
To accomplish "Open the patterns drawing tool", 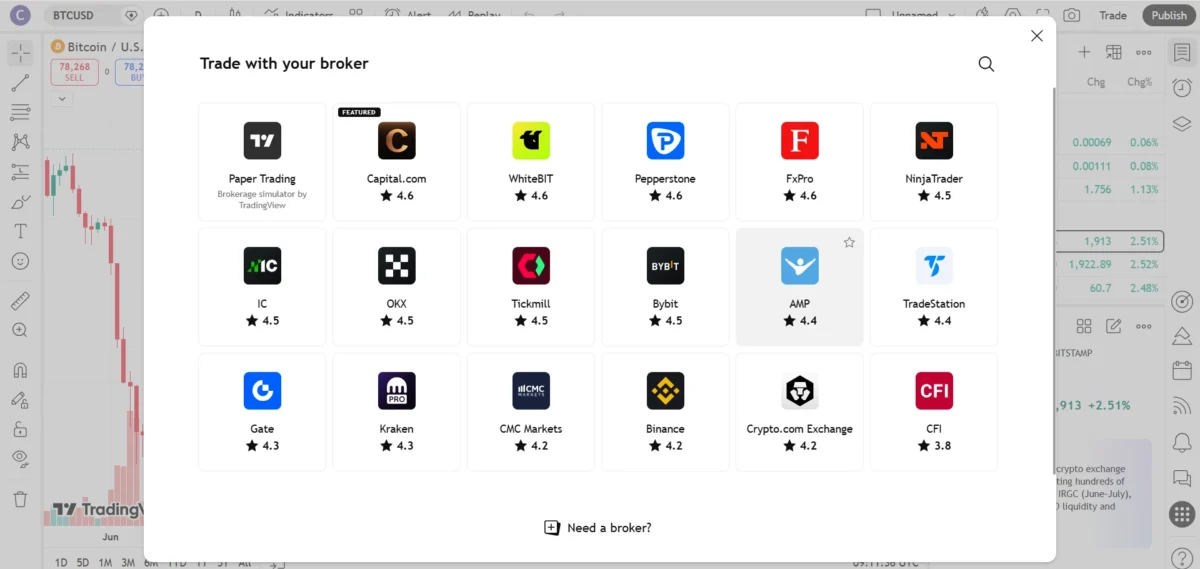I will click(x=20, y=142).
